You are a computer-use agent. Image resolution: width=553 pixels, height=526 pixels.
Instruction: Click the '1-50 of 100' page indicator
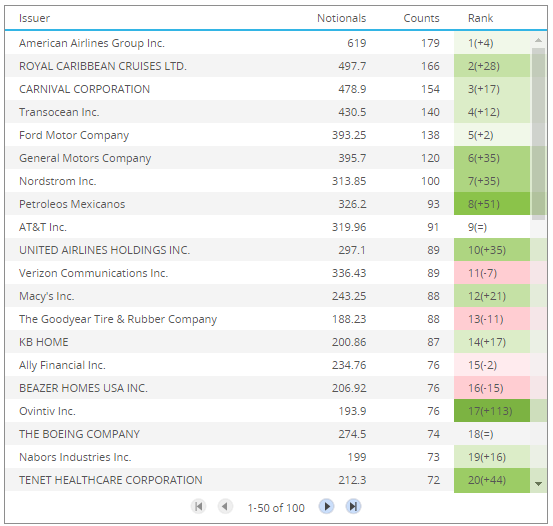276,508
